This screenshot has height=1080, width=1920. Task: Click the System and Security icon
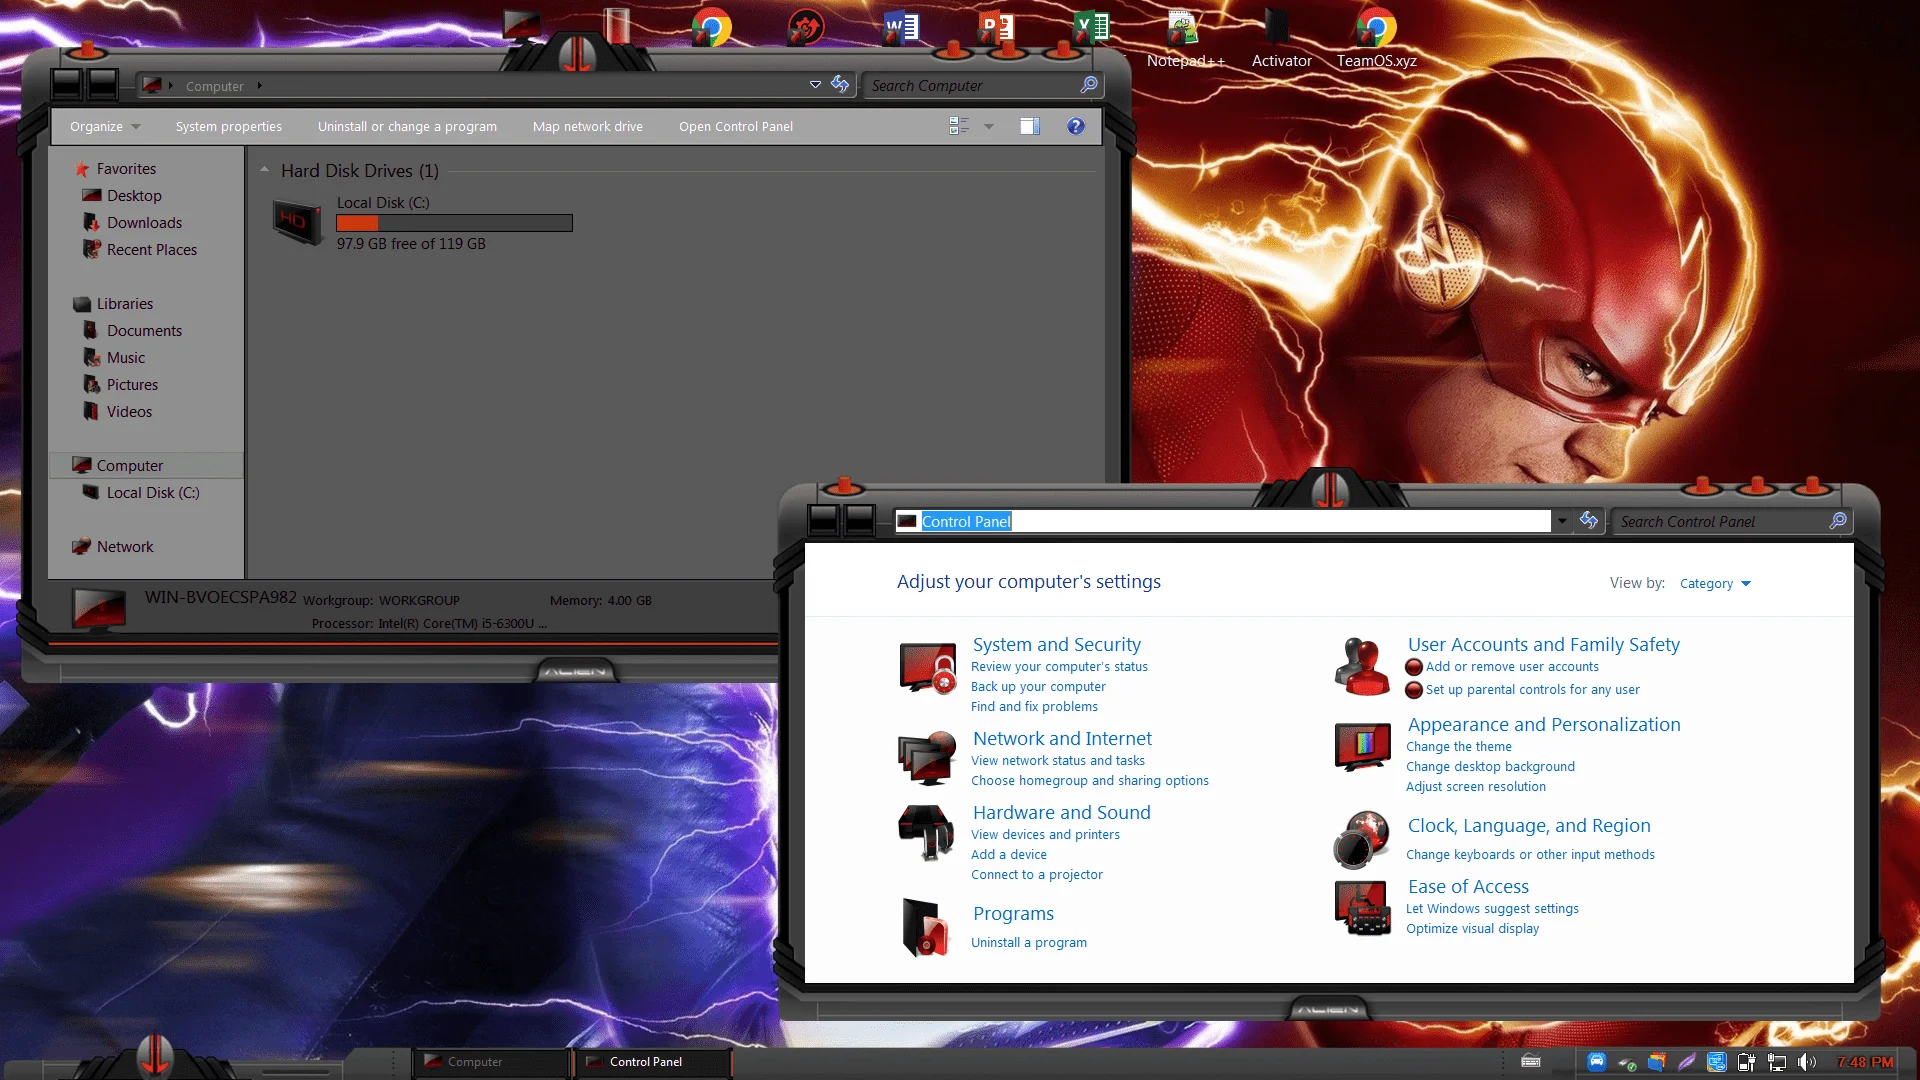coord(928,668)
